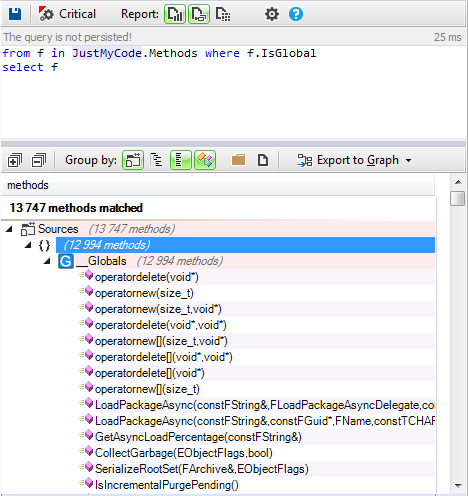Toggle the Critical rule flag
This screenshot has height=496, width=468.
click(x=67, y=14)
